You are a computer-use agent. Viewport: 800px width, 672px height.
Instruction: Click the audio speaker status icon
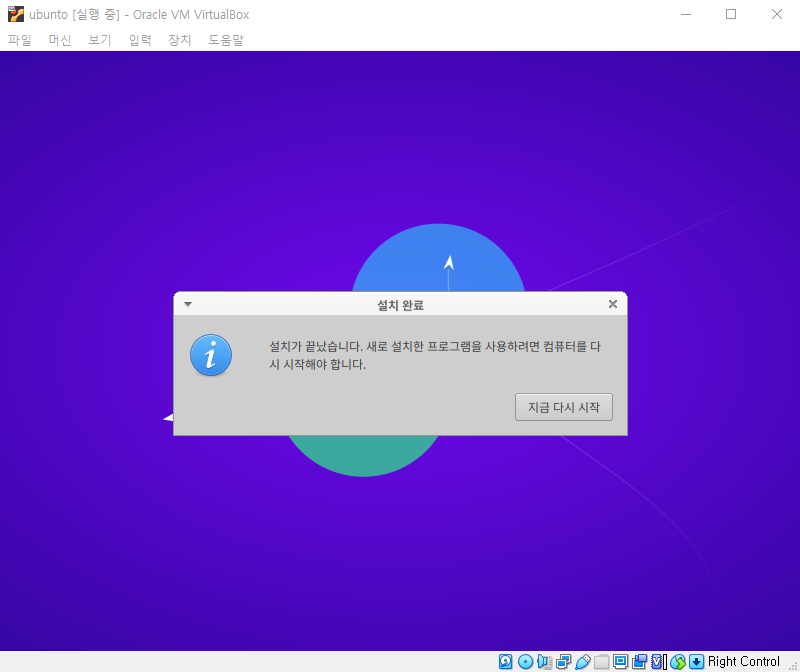click(x=544, y=662)
